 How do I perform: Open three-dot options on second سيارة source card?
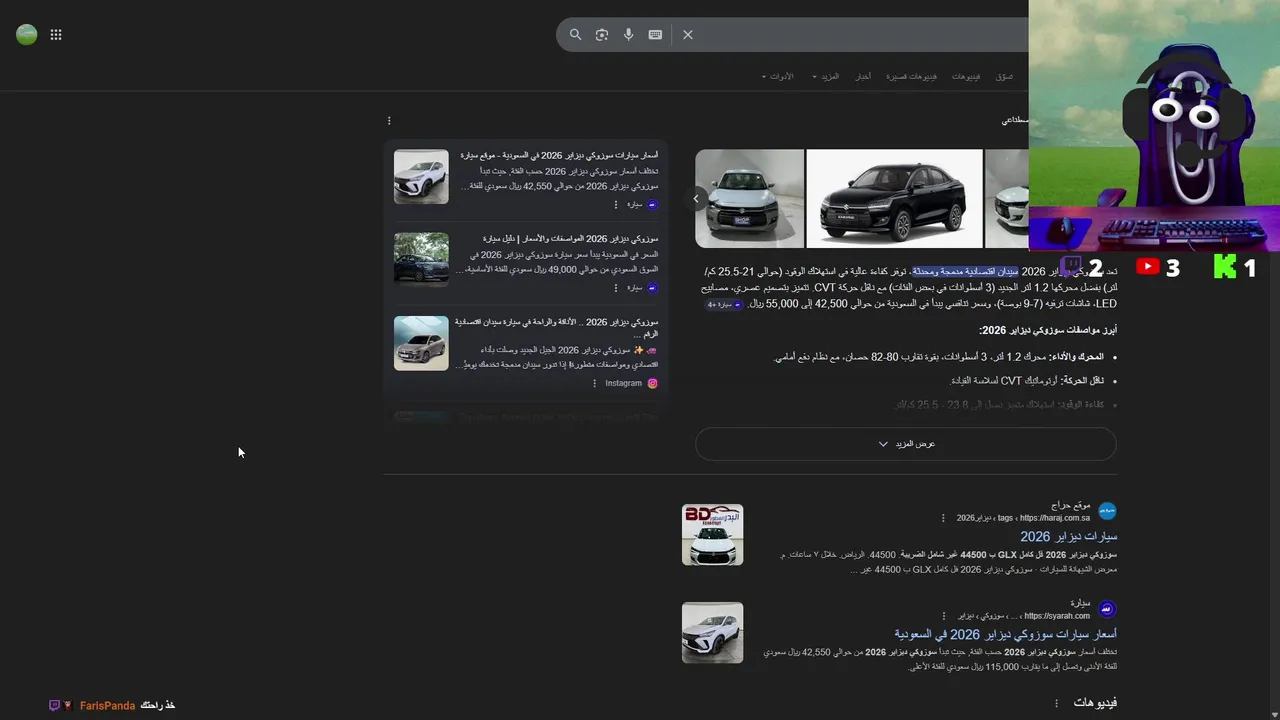tap(616, 288)
